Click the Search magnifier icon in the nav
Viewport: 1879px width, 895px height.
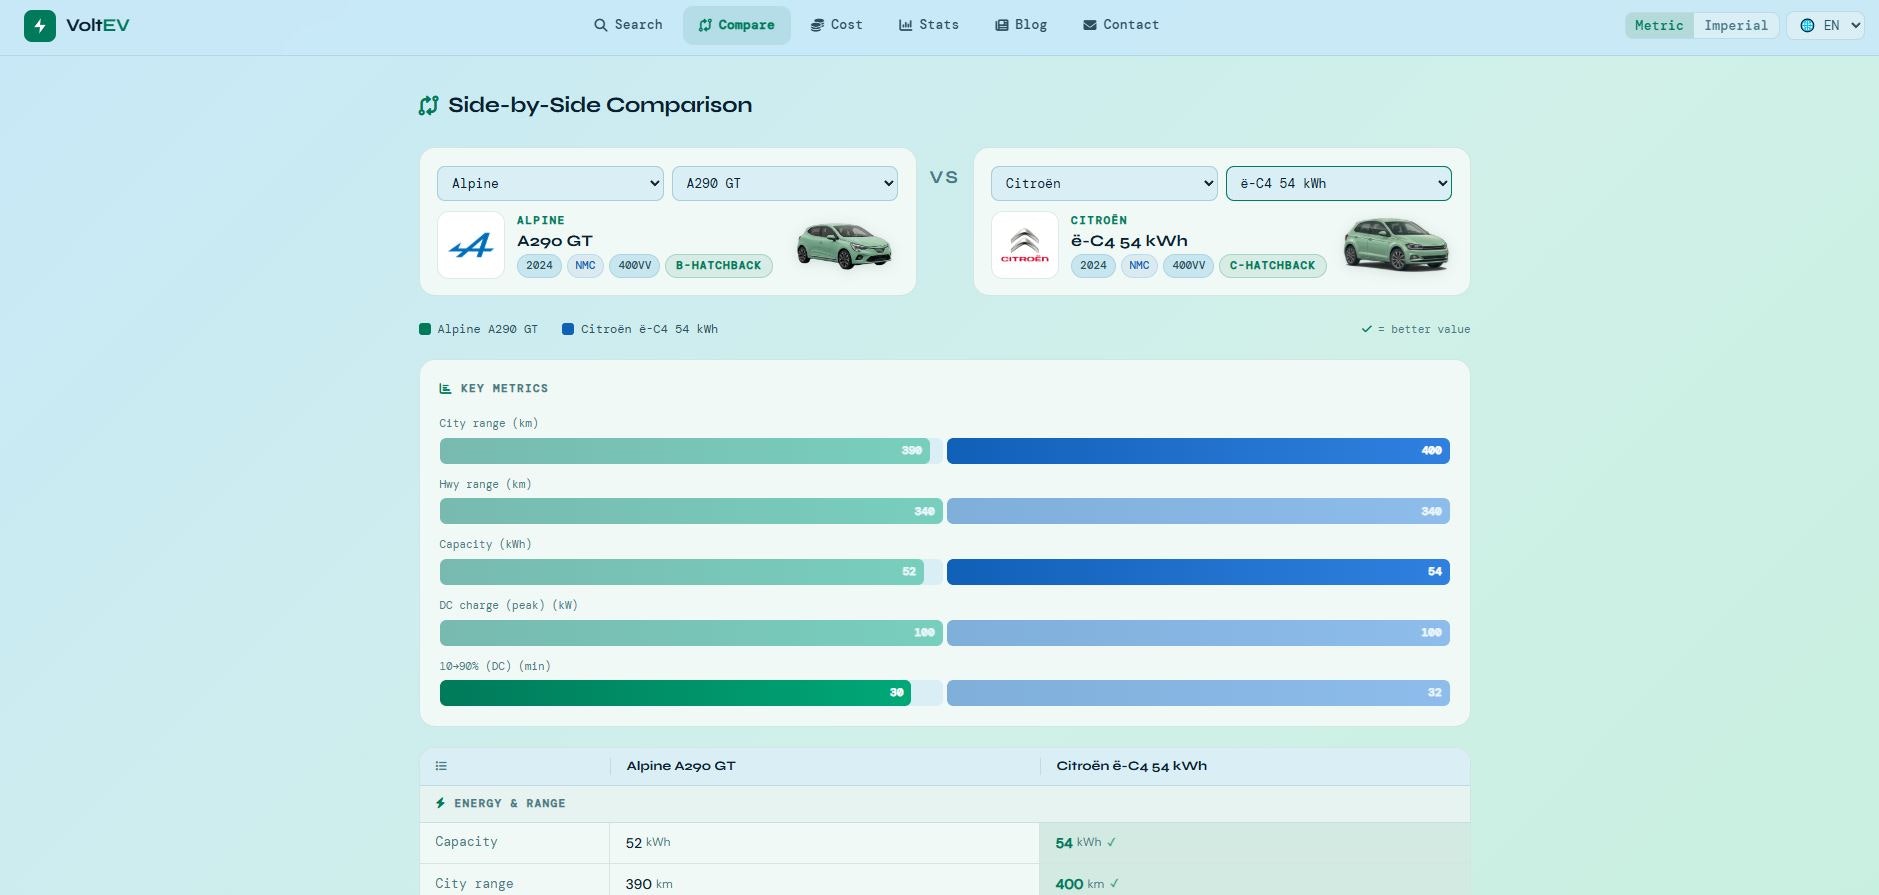601,25
